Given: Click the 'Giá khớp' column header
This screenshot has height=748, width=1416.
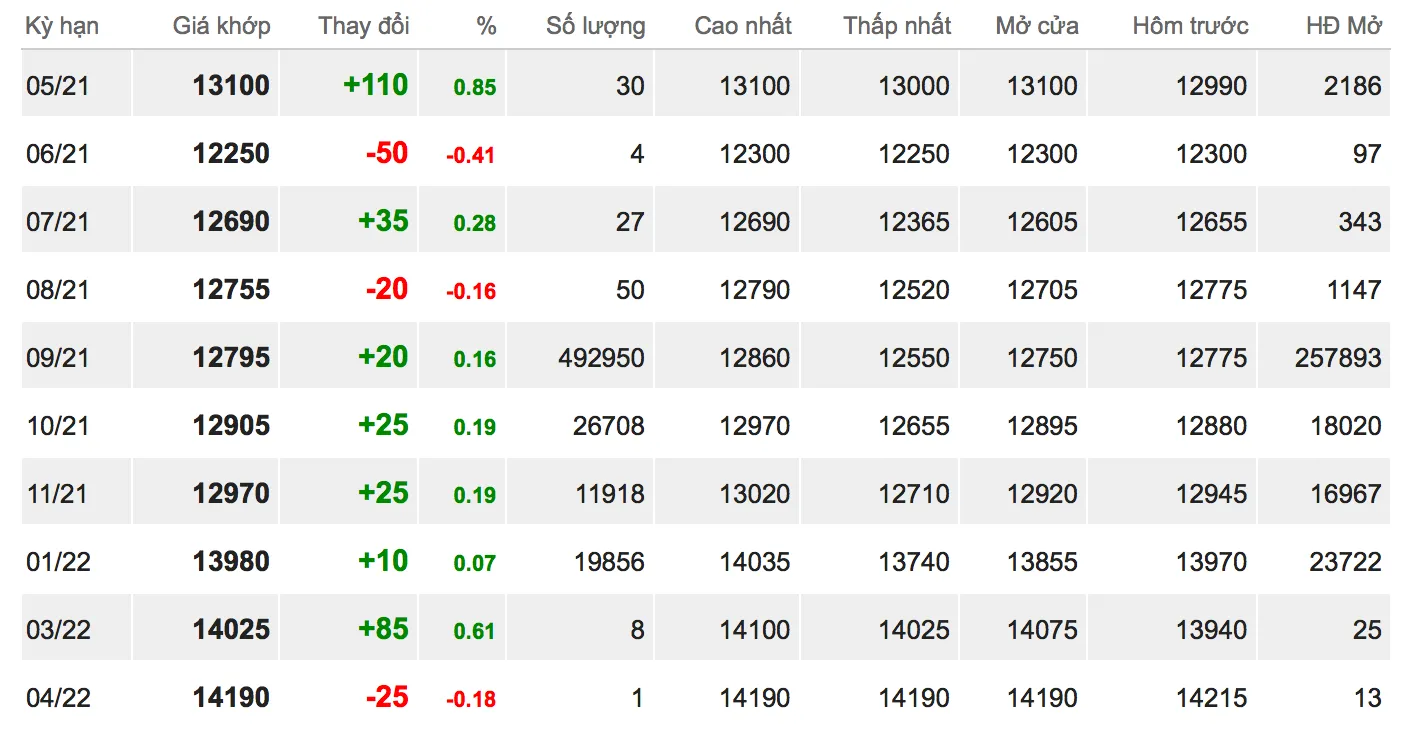Looking at the screenshot, I should tap(221, 26).
